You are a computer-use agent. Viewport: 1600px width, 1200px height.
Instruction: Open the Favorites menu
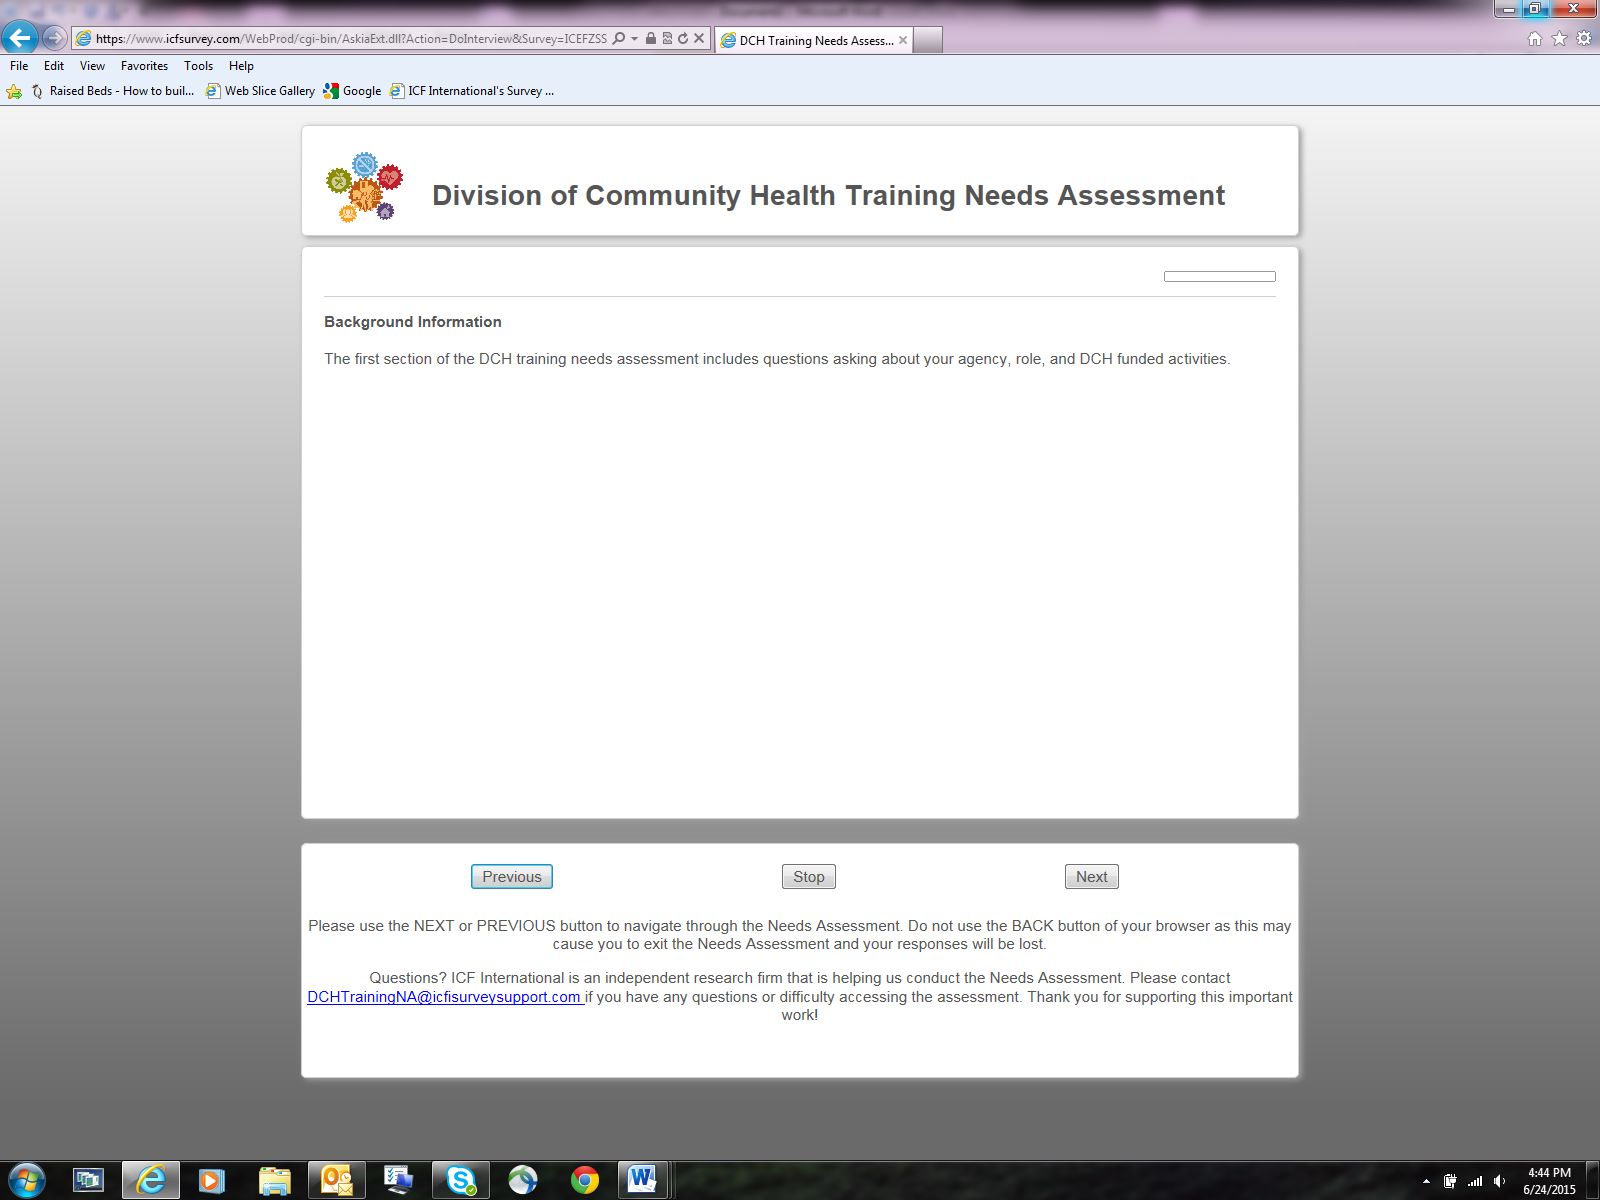(144, 66)
